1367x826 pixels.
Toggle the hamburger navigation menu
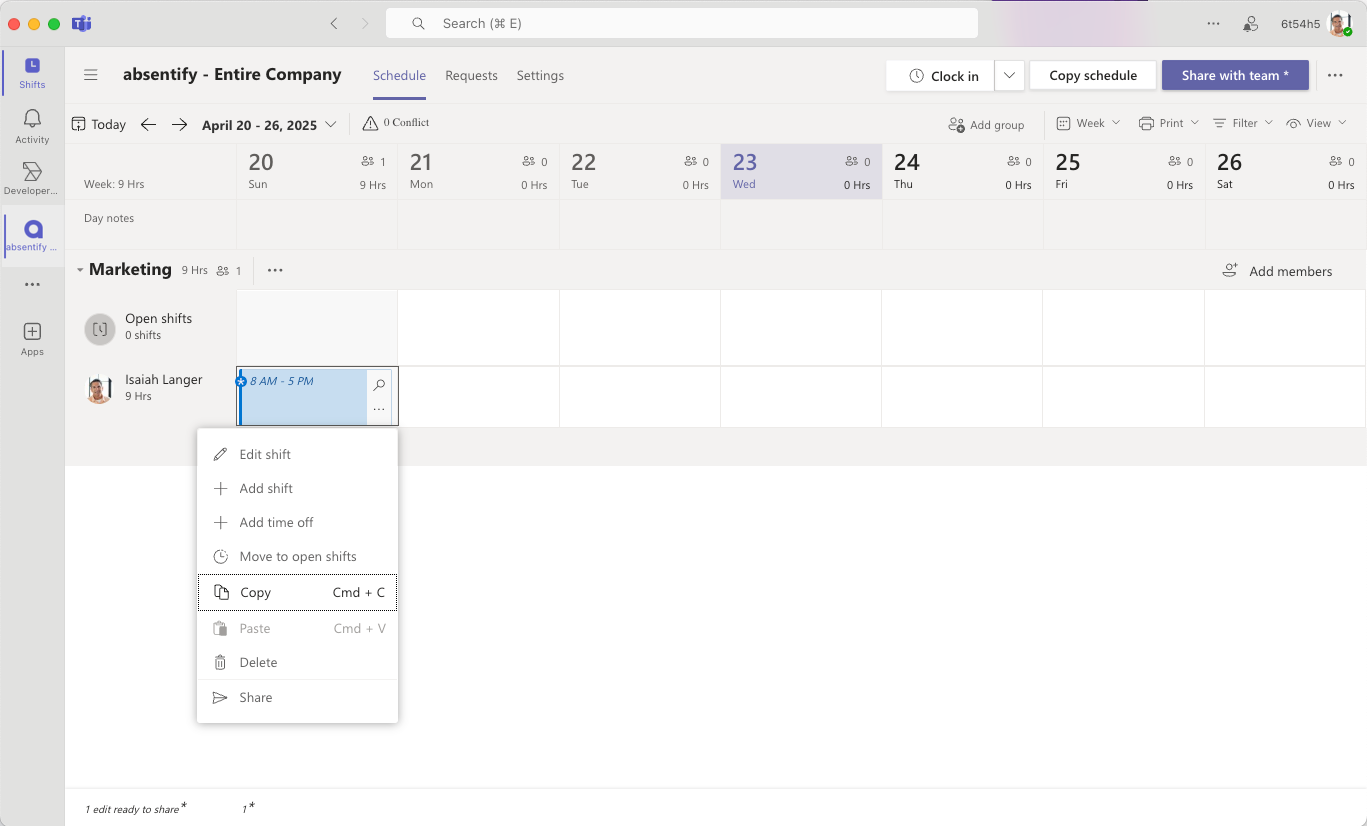[91, 75]
